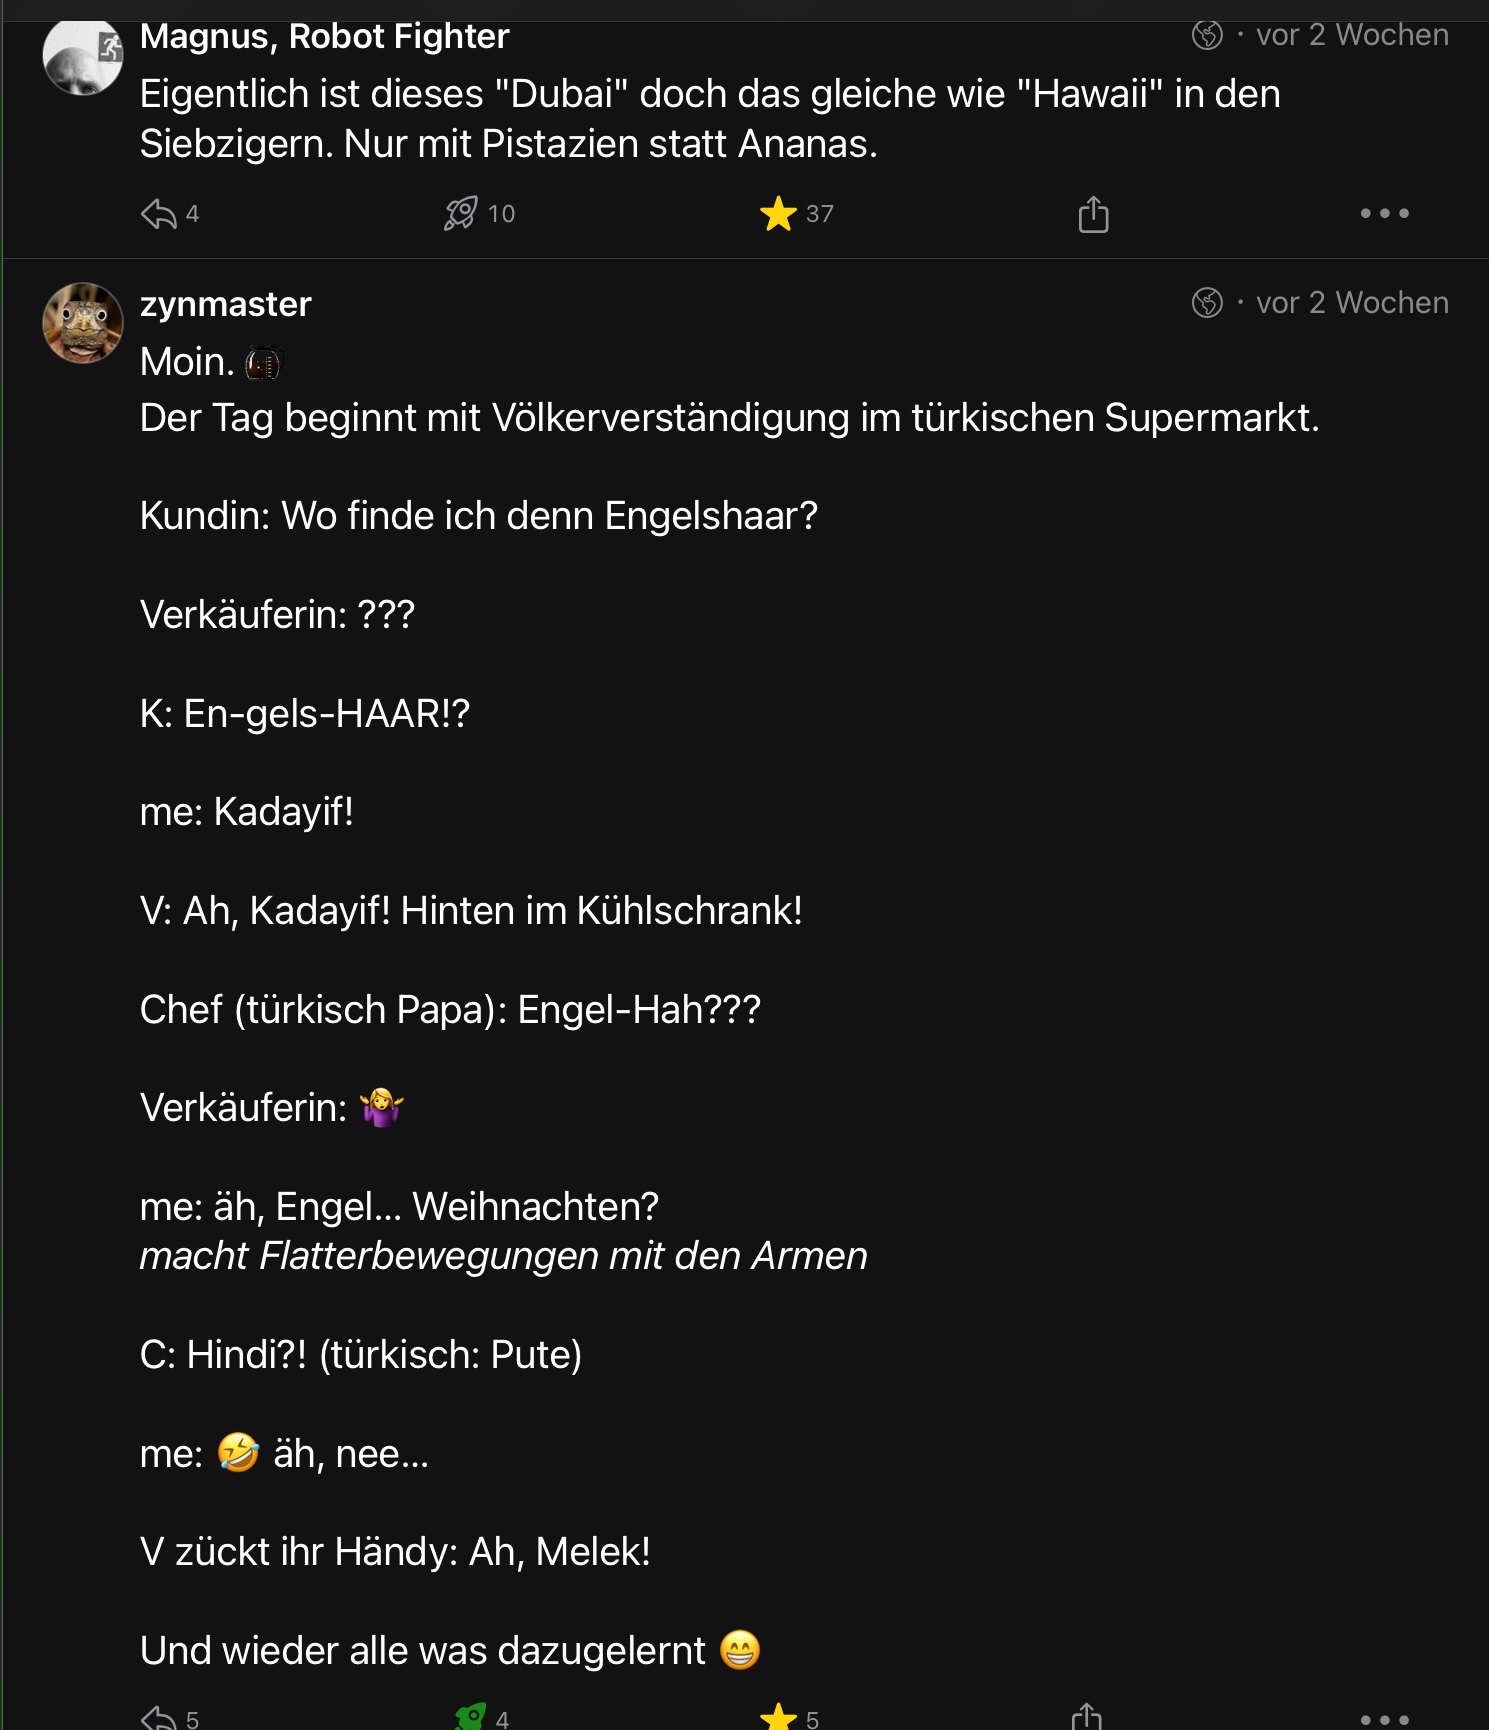Image resolution: width=1489 pixels, height=1730 pixels.
Task: Tap zynmaster's turtle avatar
Action: coord(82,323)
